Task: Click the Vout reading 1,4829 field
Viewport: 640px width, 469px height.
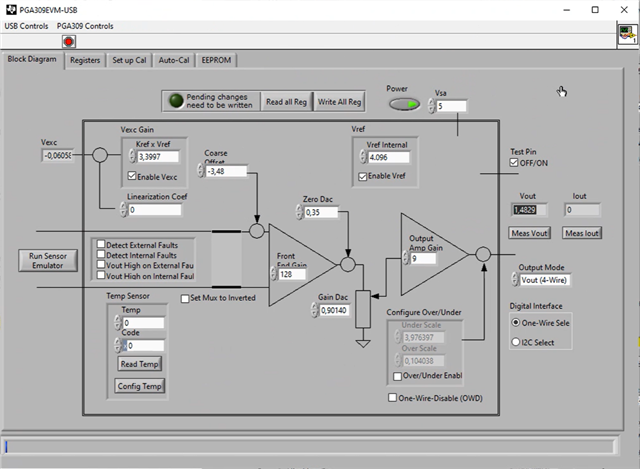Action: tap(529, 210)
